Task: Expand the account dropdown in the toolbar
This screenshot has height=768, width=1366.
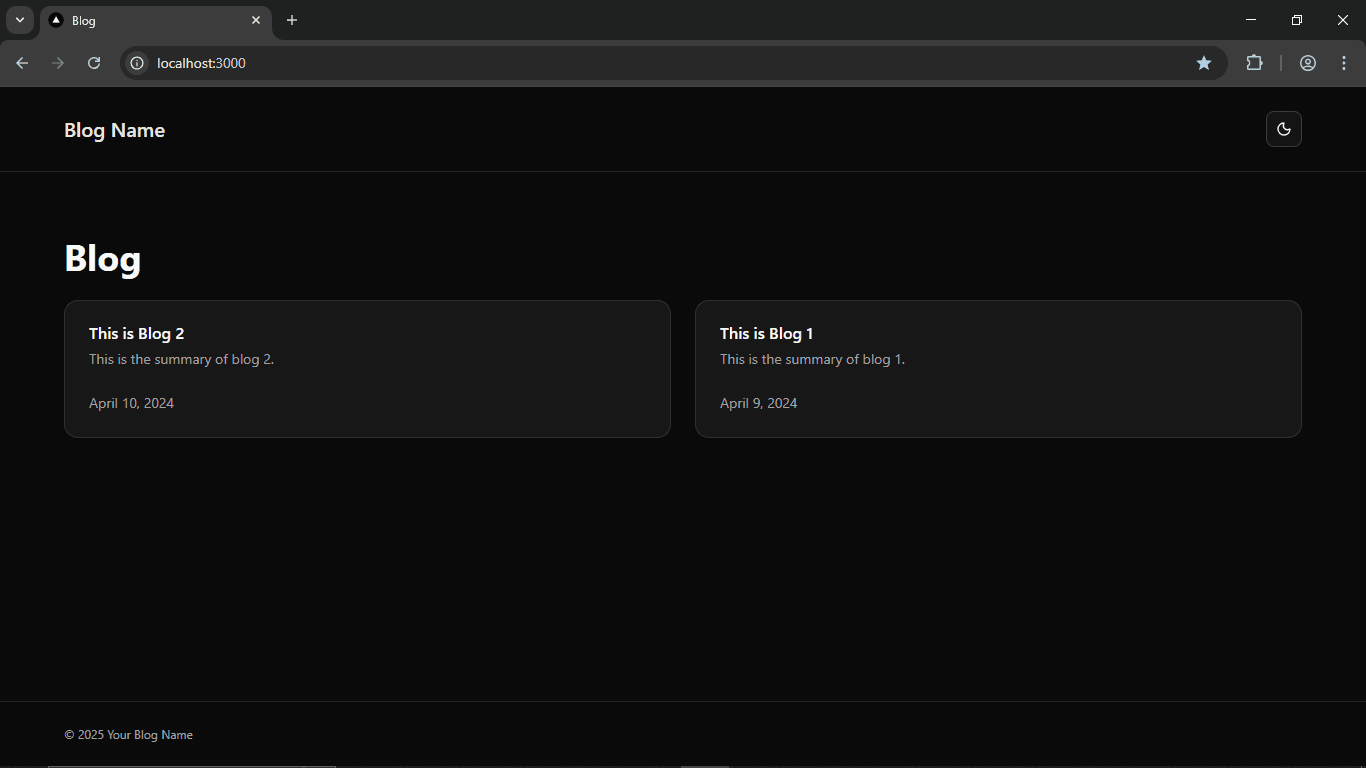Action: [x=1308, y=62]
